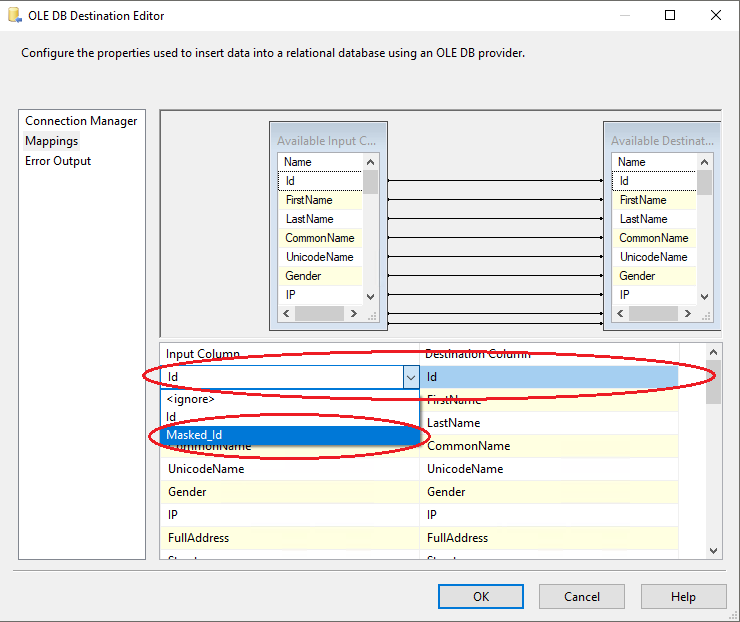Viewport: 740px width, 622px height.
Task: Open the Input Column dropdown arrow
Action: click(x=410, y=377)
